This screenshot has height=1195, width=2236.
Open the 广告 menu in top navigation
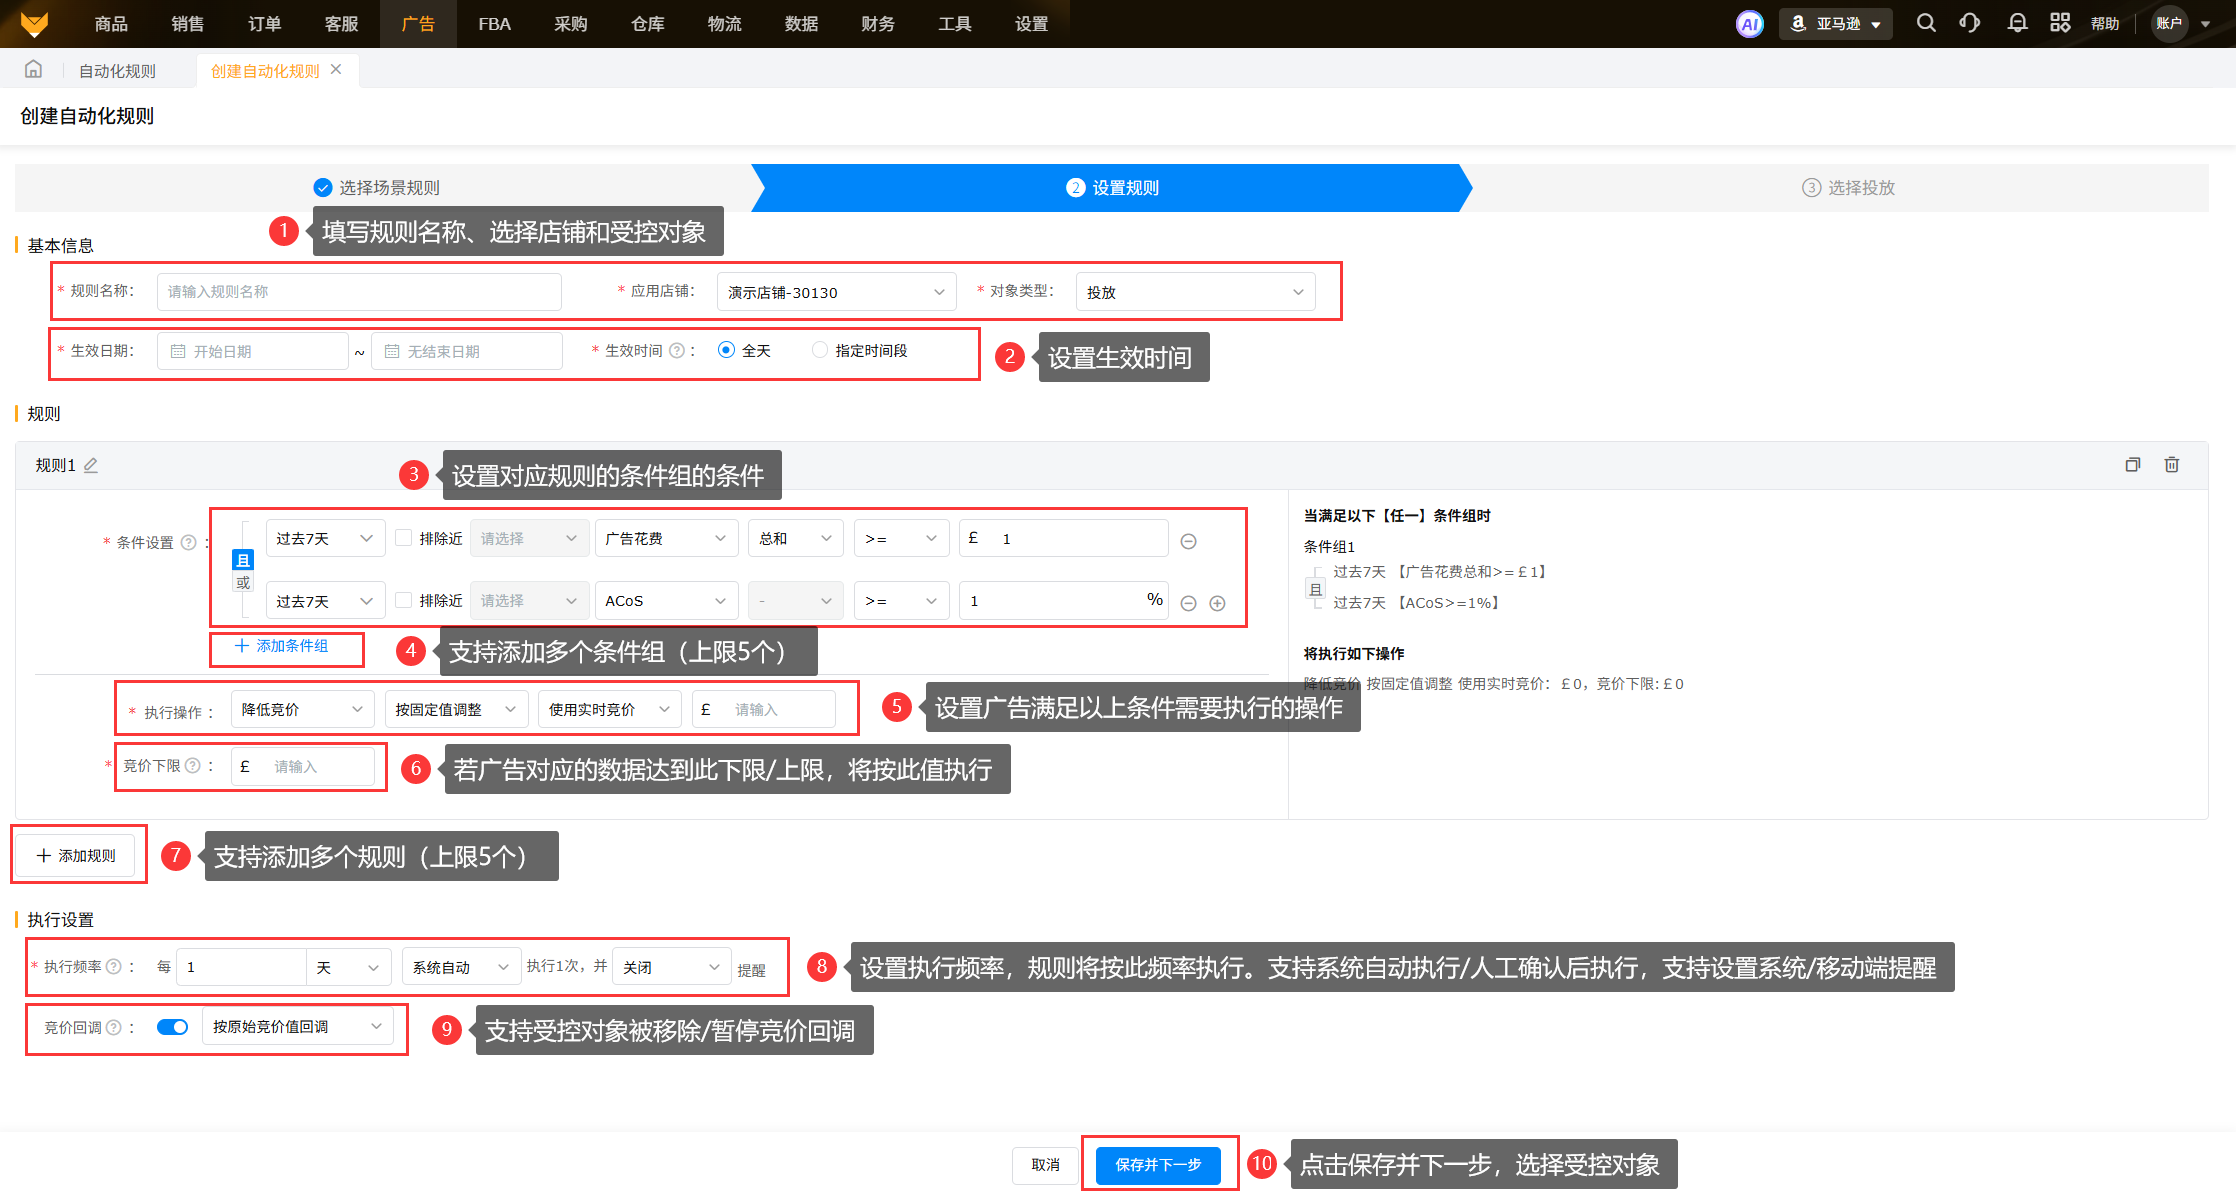pyautogui.click(x=418, y=24)
